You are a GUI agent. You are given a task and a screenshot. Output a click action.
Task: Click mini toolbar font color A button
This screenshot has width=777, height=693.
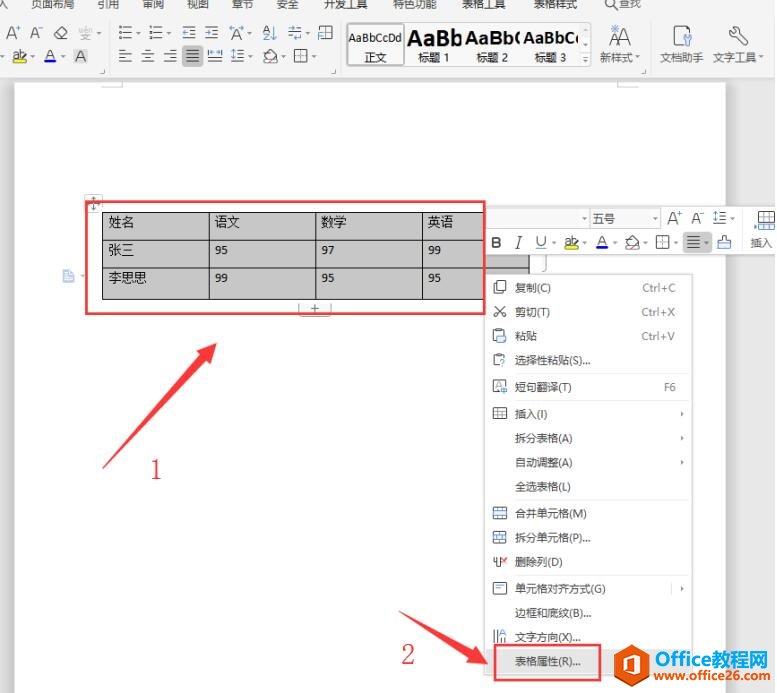click(x=602, y=242)
